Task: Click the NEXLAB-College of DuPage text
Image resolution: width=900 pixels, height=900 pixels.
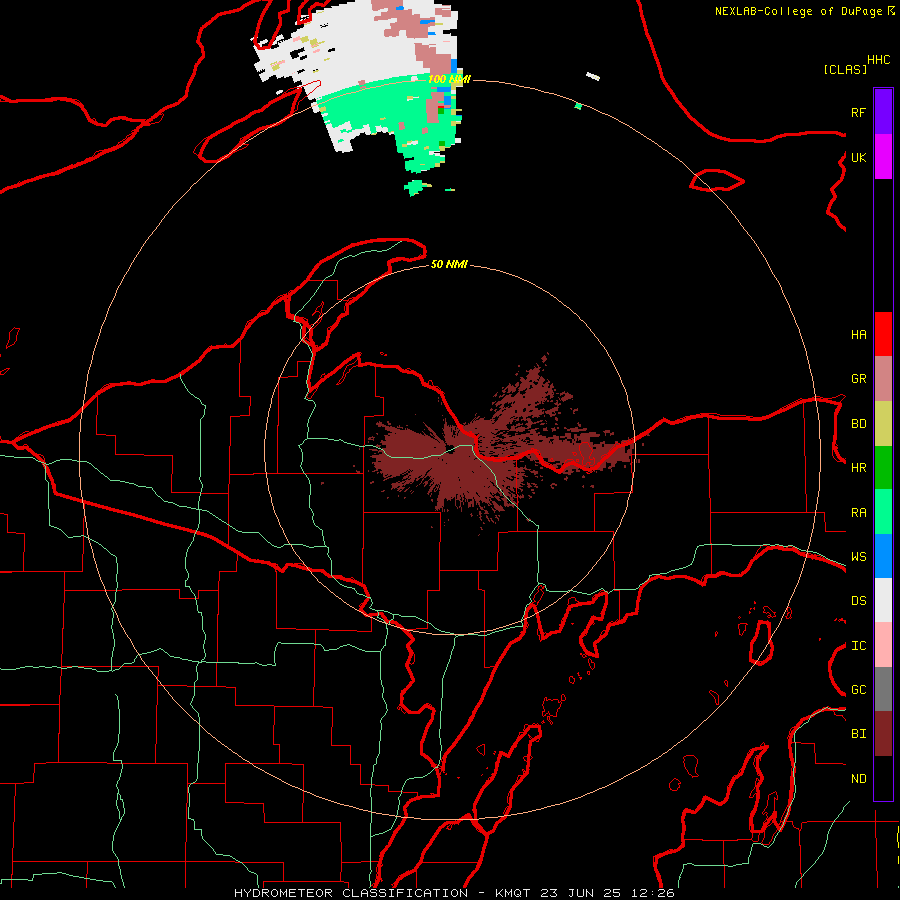Action: tap(800, 11)
